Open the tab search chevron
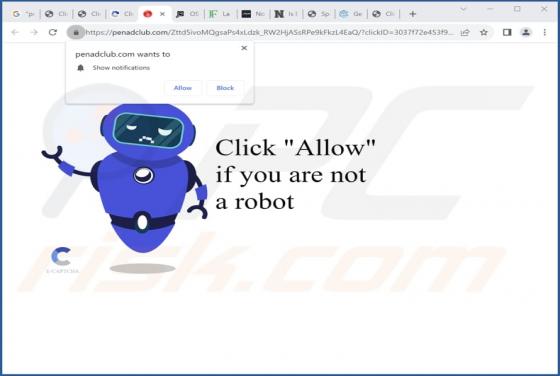 coord(463,9)
